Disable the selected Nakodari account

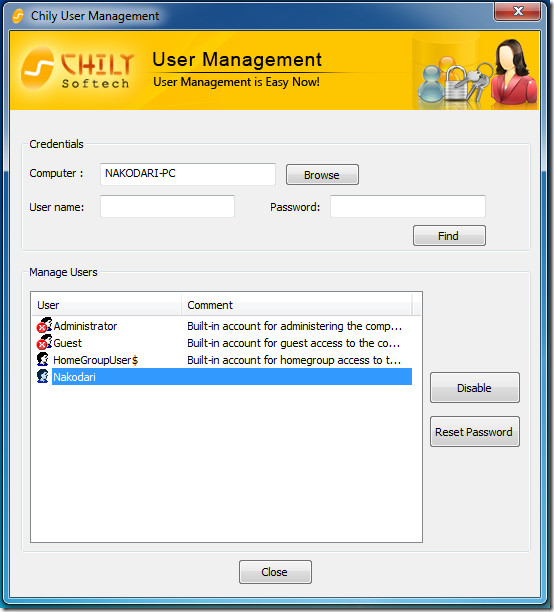pyautogui.click(x=474, y=388)
